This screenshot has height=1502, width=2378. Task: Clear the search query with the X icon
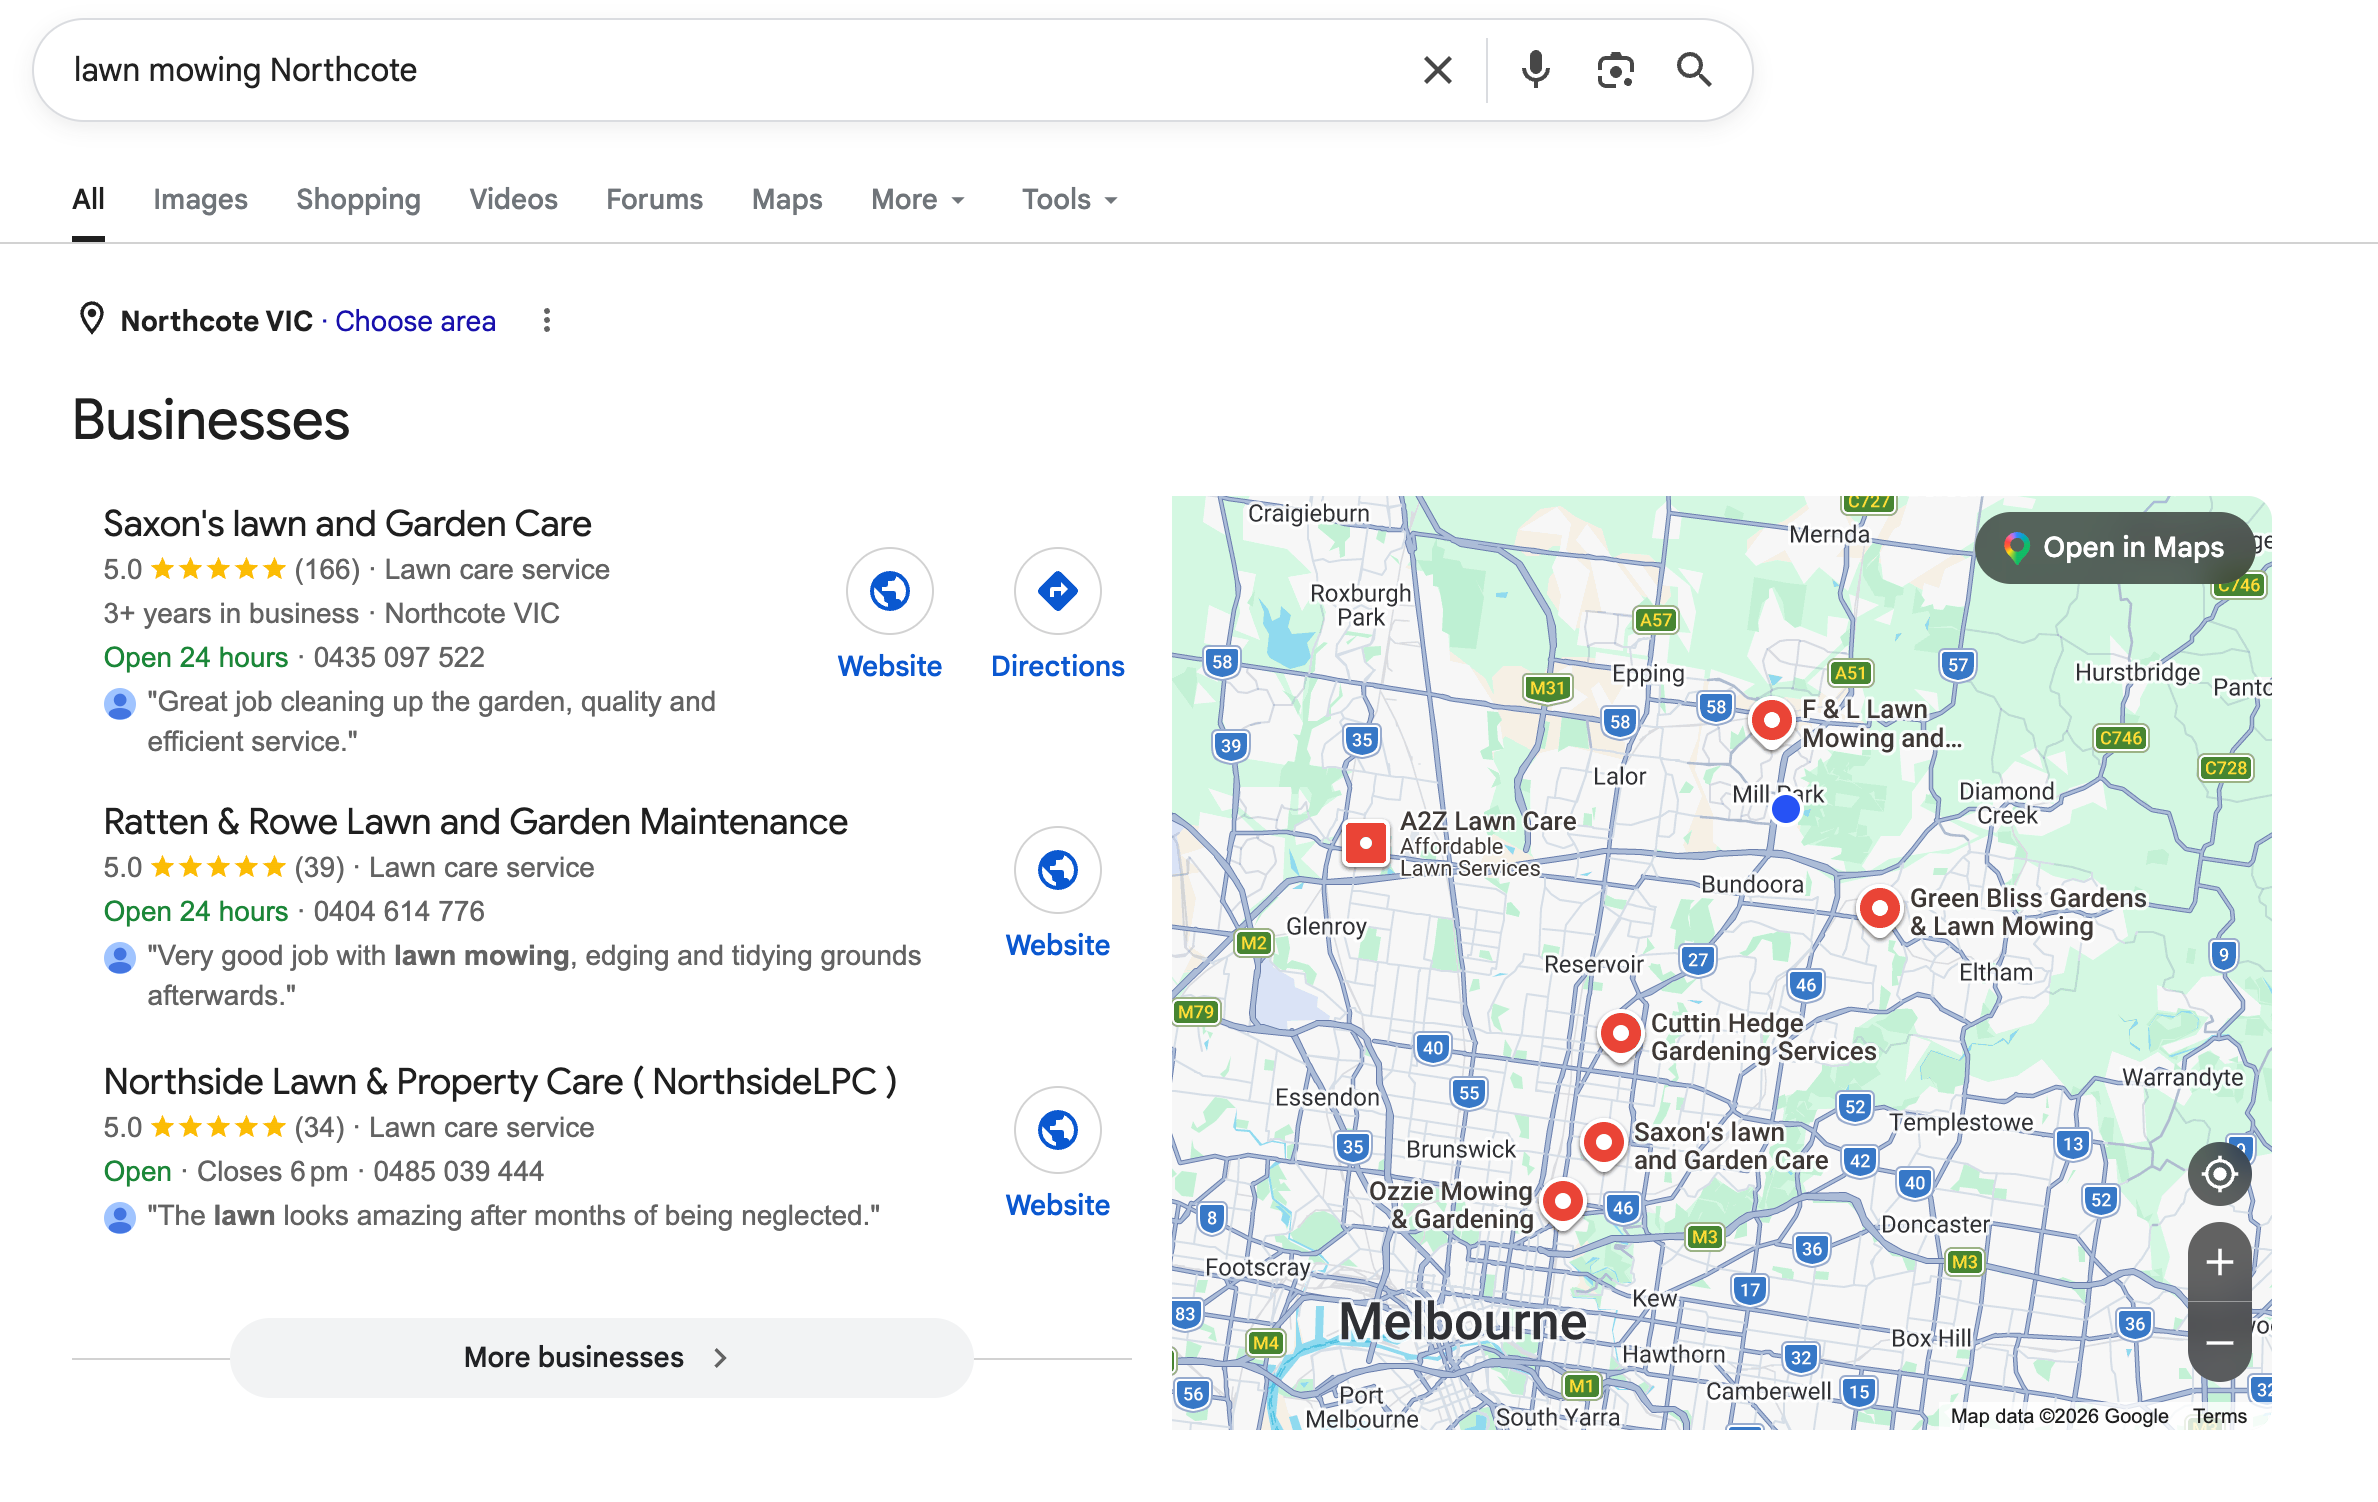(x=1437, y=70)
